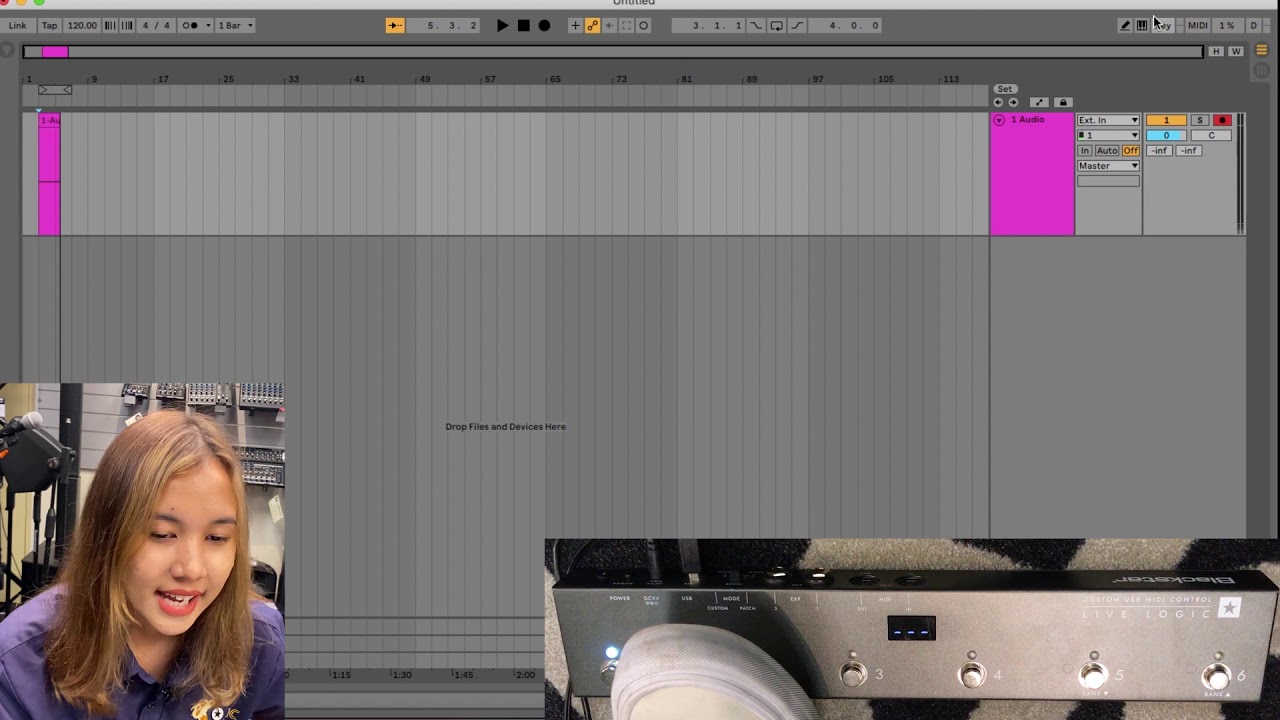Viewport: 1280px width, 720px height.
Task: Jump to the previous locator arrow
Action: click(998, 102)
